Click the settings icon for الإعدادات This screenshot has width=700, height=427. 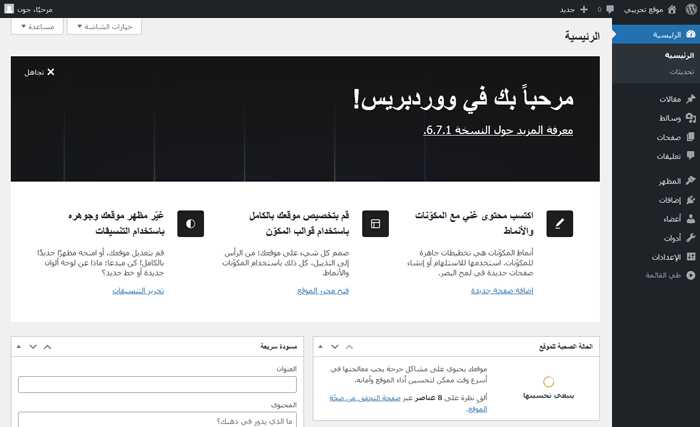tap(691, 256)
